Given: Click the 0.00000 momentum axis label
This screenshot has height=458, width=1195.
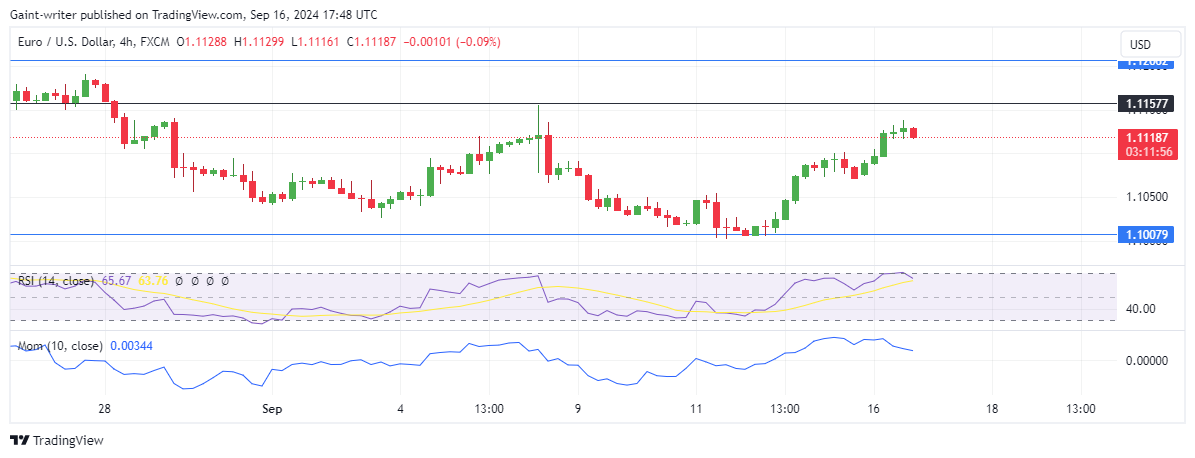Looking at the screenshot, I should pos(1146,360).
